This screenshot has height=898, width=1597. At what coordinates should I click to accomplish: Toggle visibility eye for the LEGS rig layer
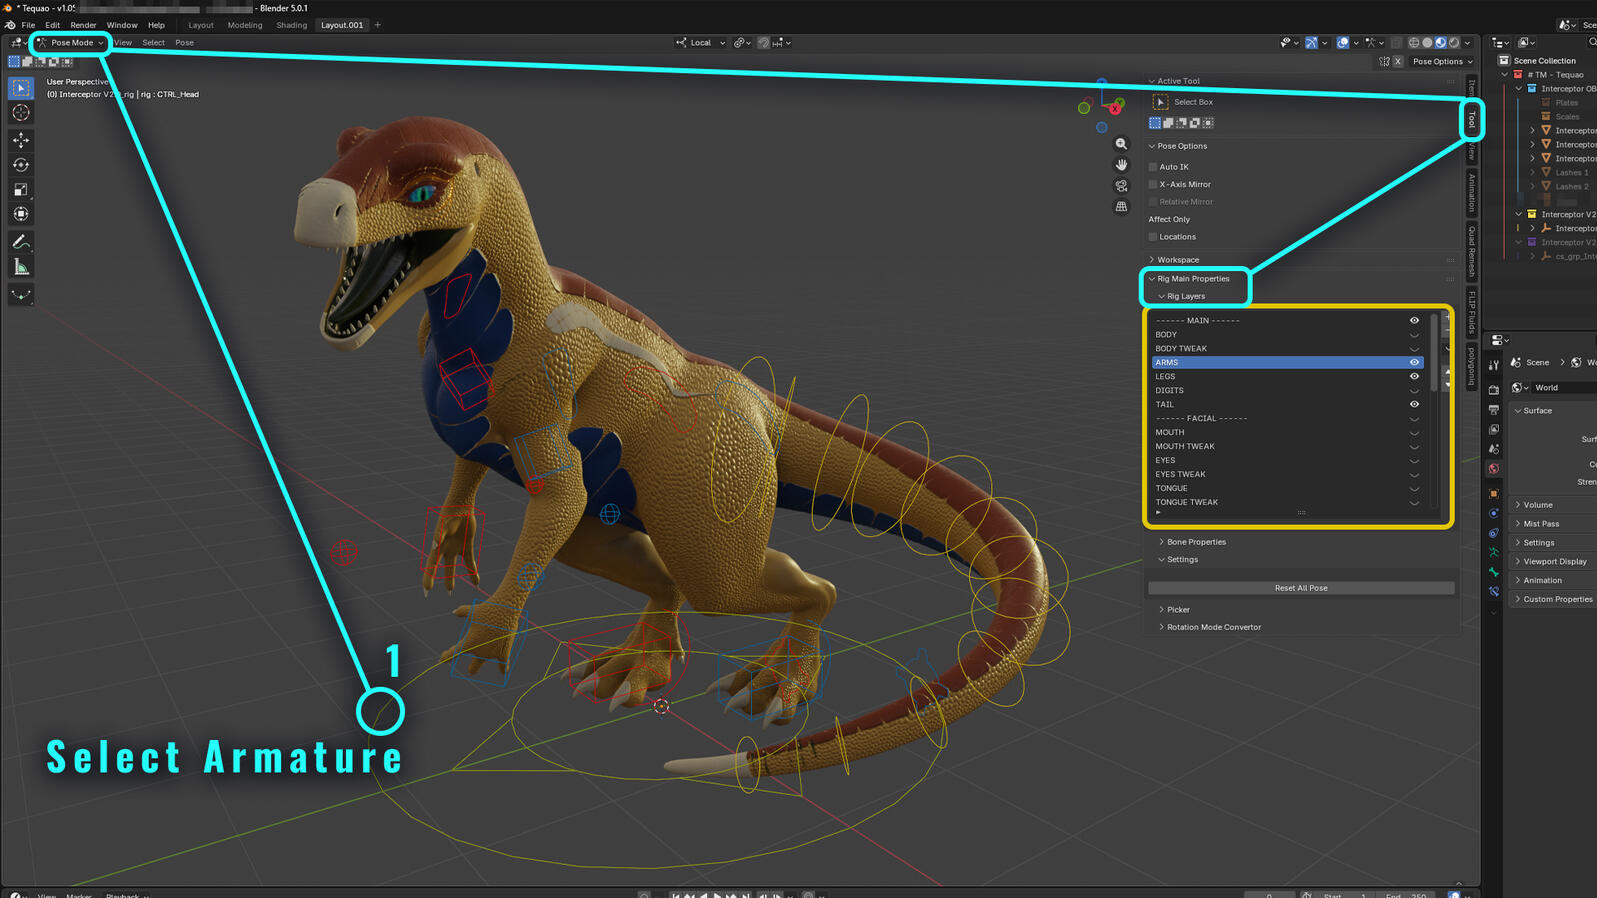[1414, 377]
